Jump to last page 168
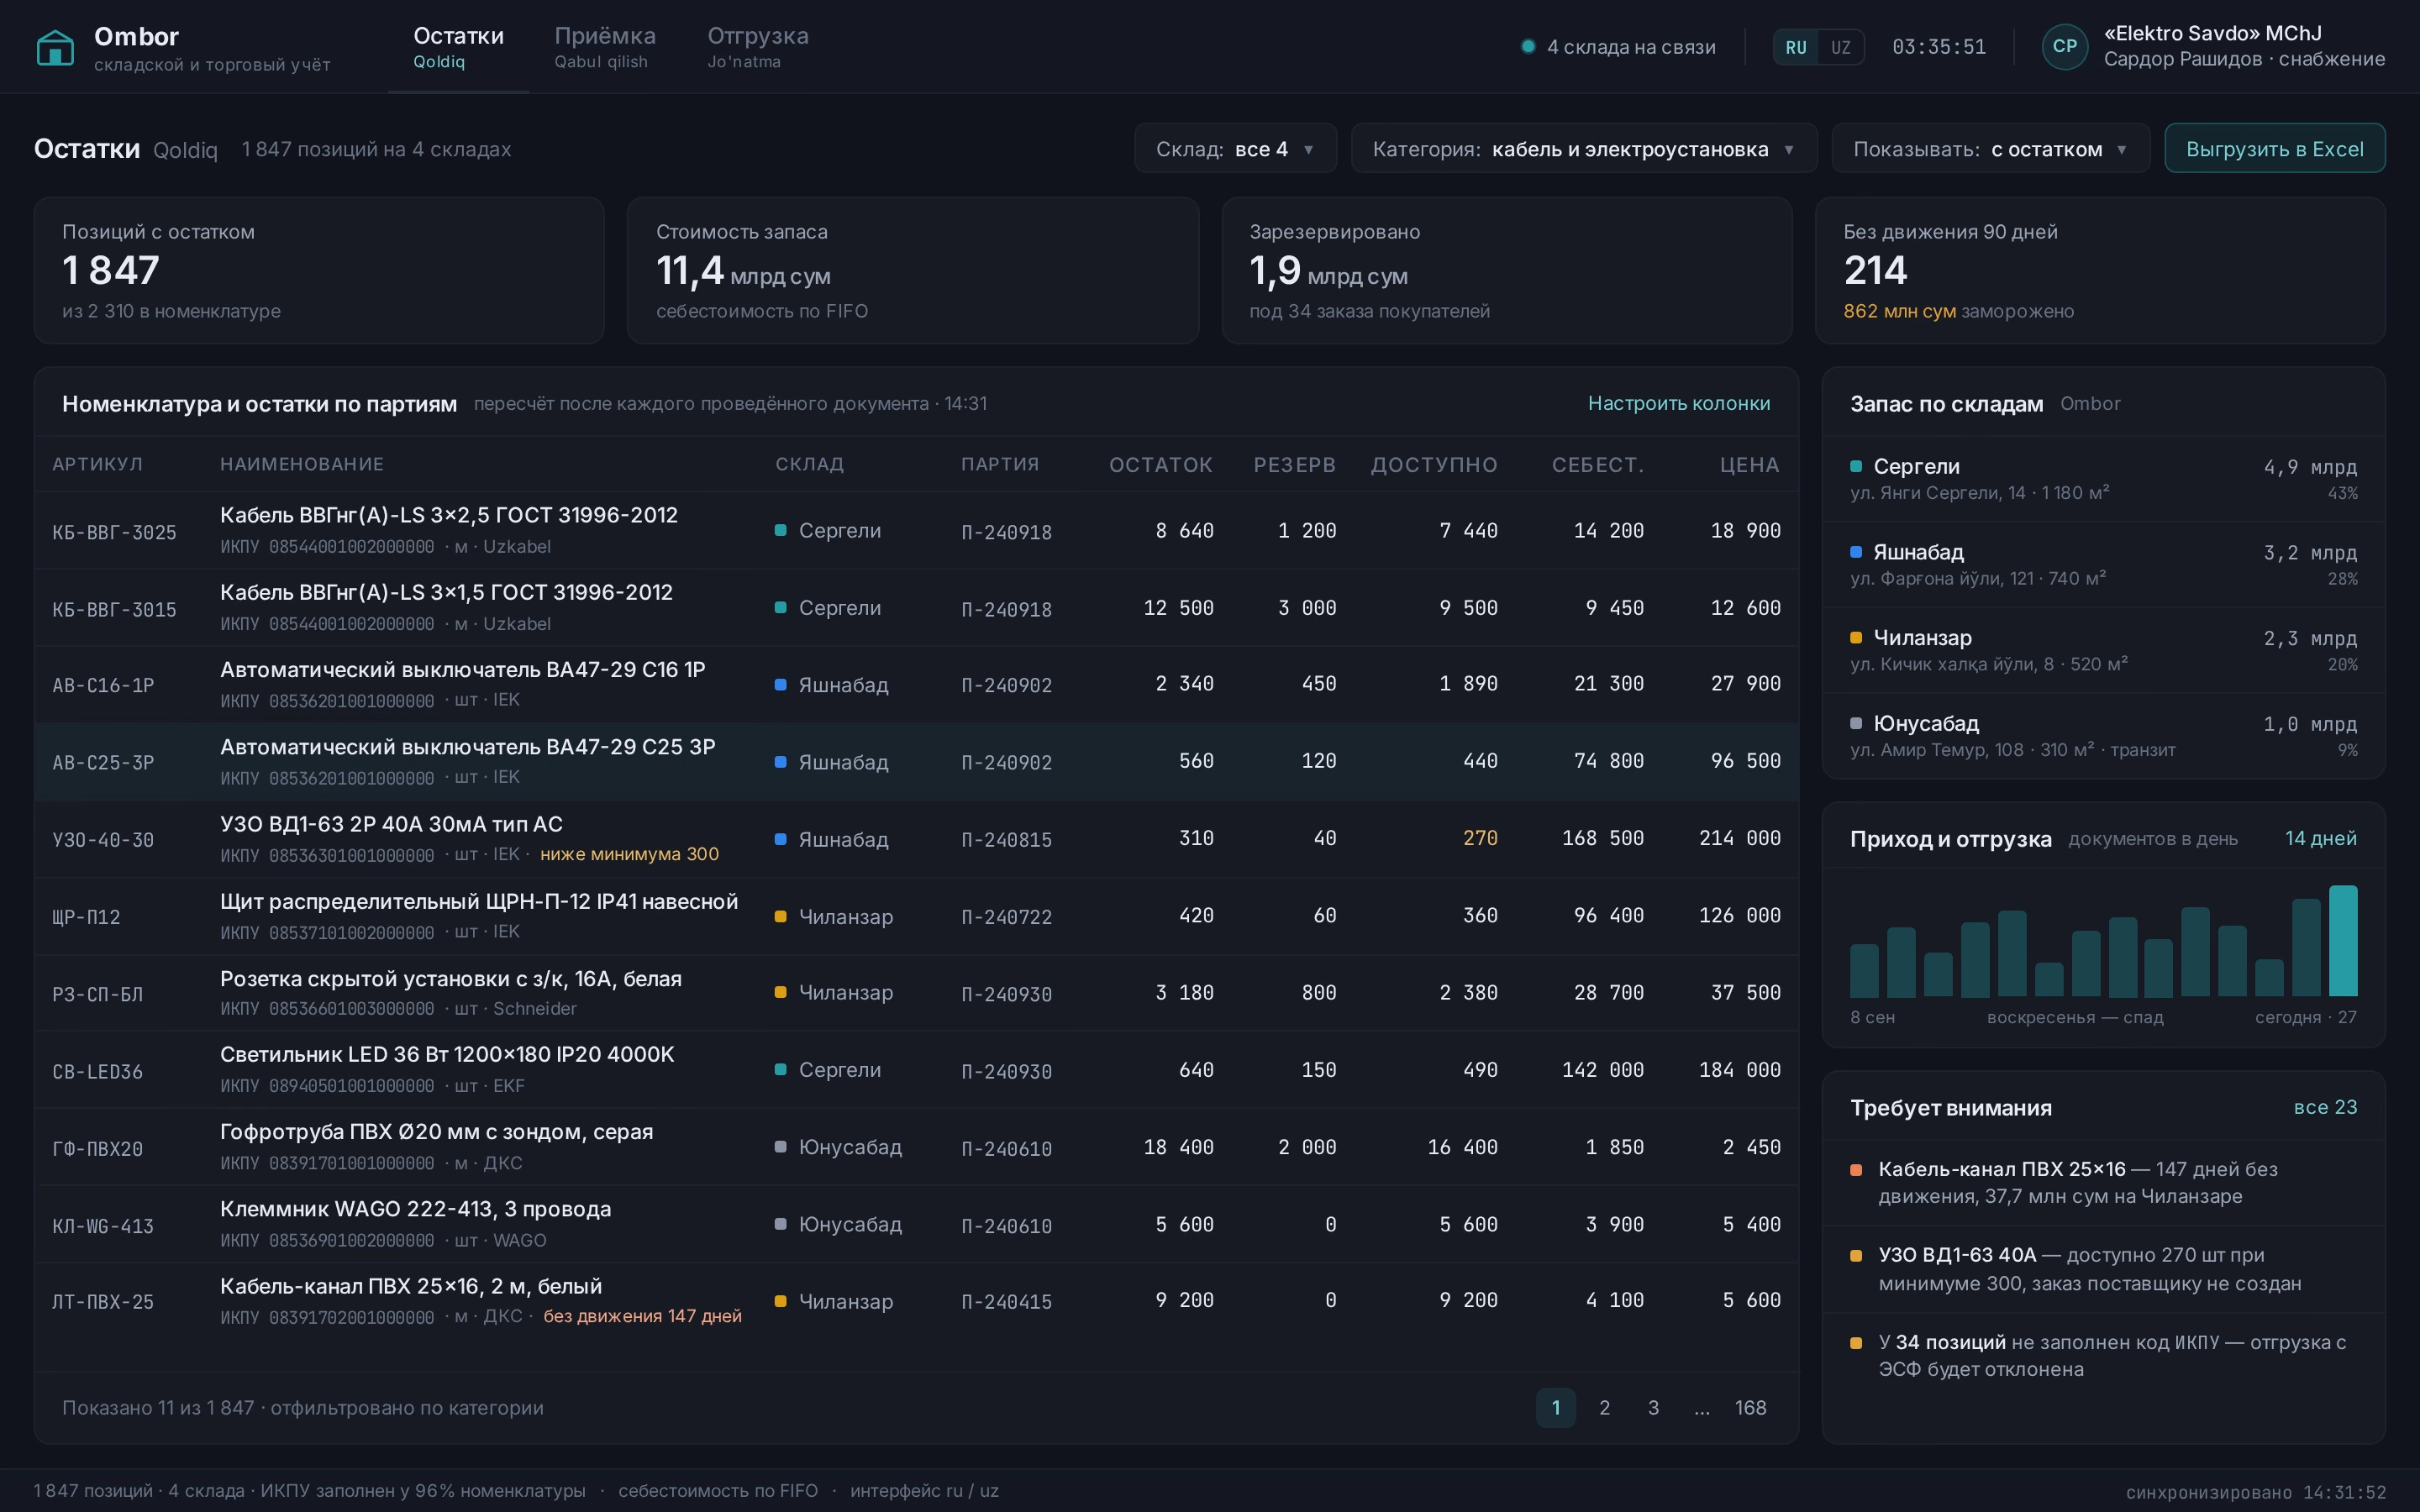This screenshot has width=2420, height=1512. 1750,1407
